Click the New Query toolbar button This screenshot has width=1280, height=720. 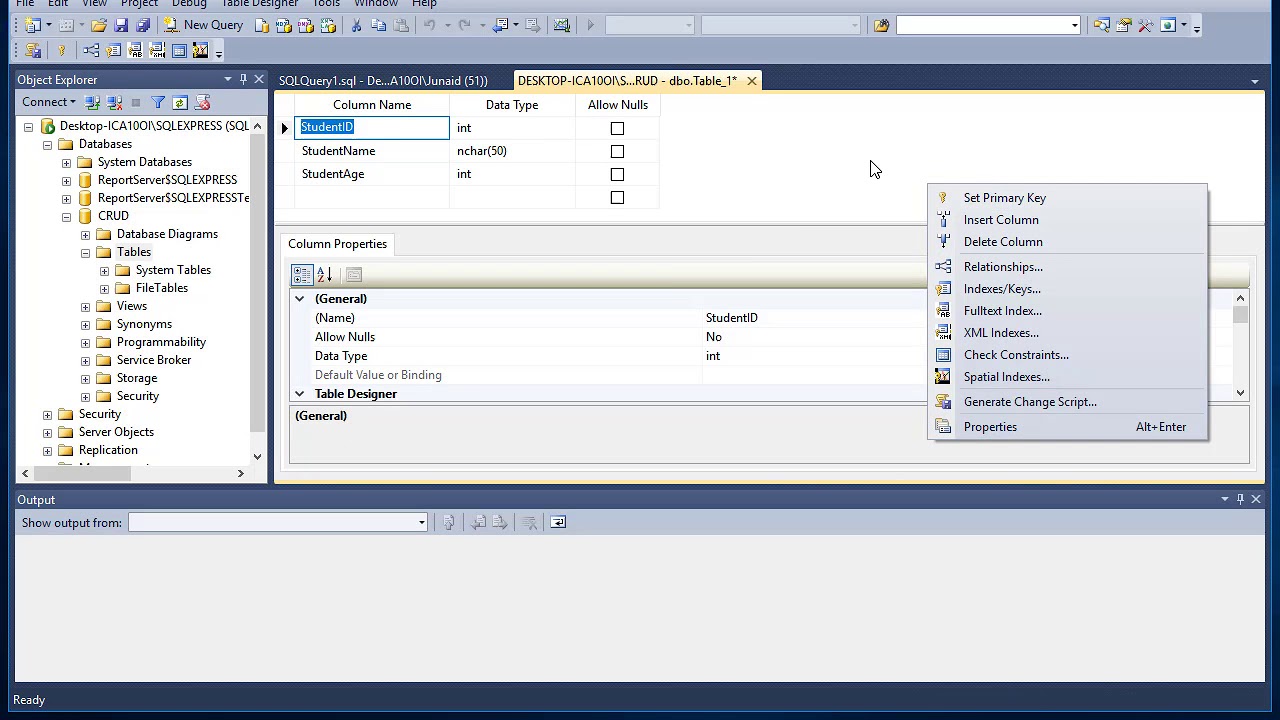click(x=203, y=25)
